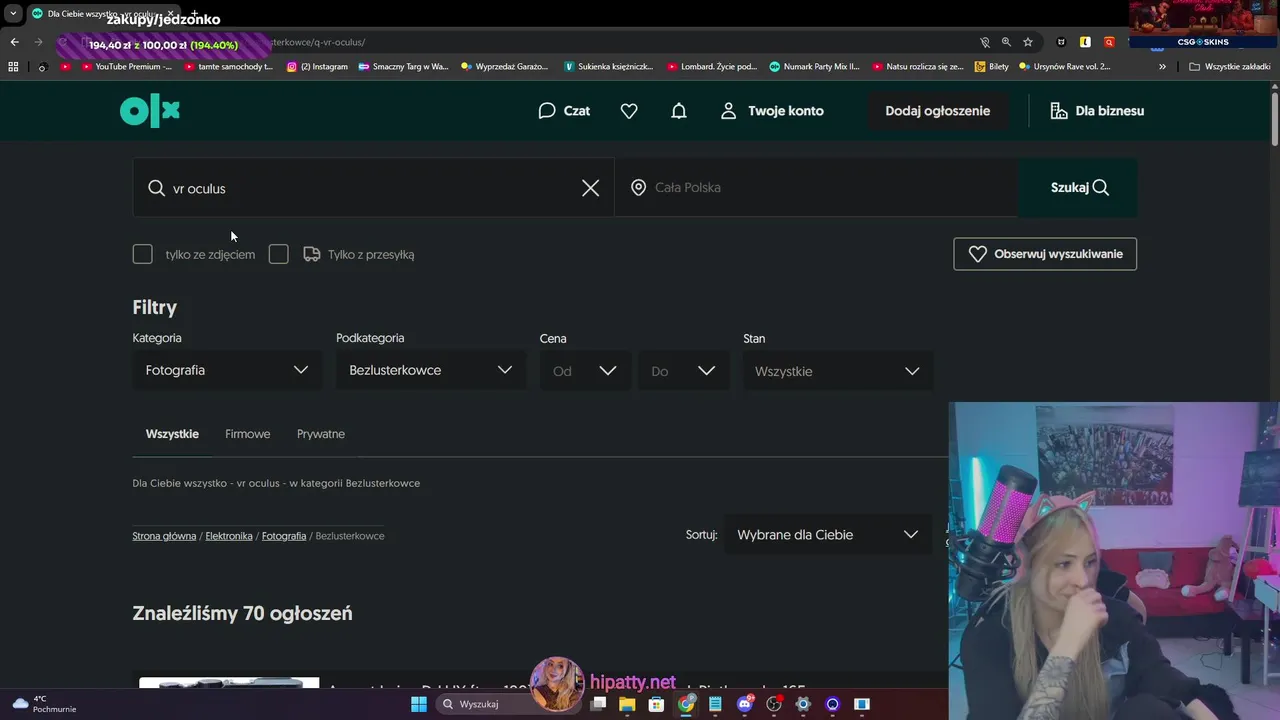1280x720 pixels.
Task: Open OBS Studio from taskbar
Action: (x=774, y=704)
